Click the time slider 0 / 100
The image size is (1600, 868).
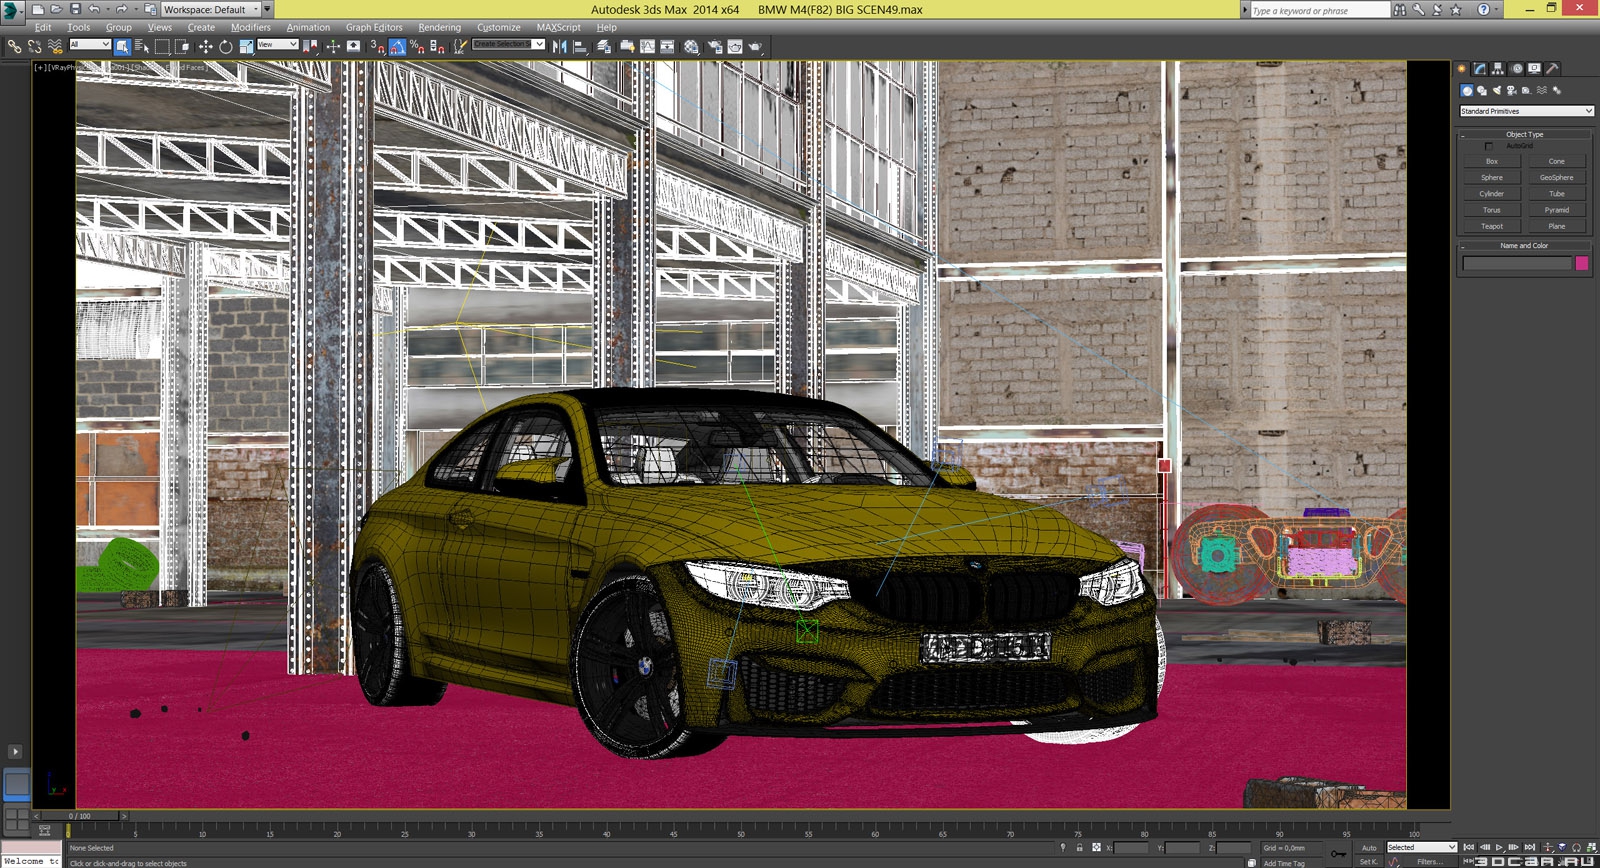pyautogui.click(x=79, y=816)
